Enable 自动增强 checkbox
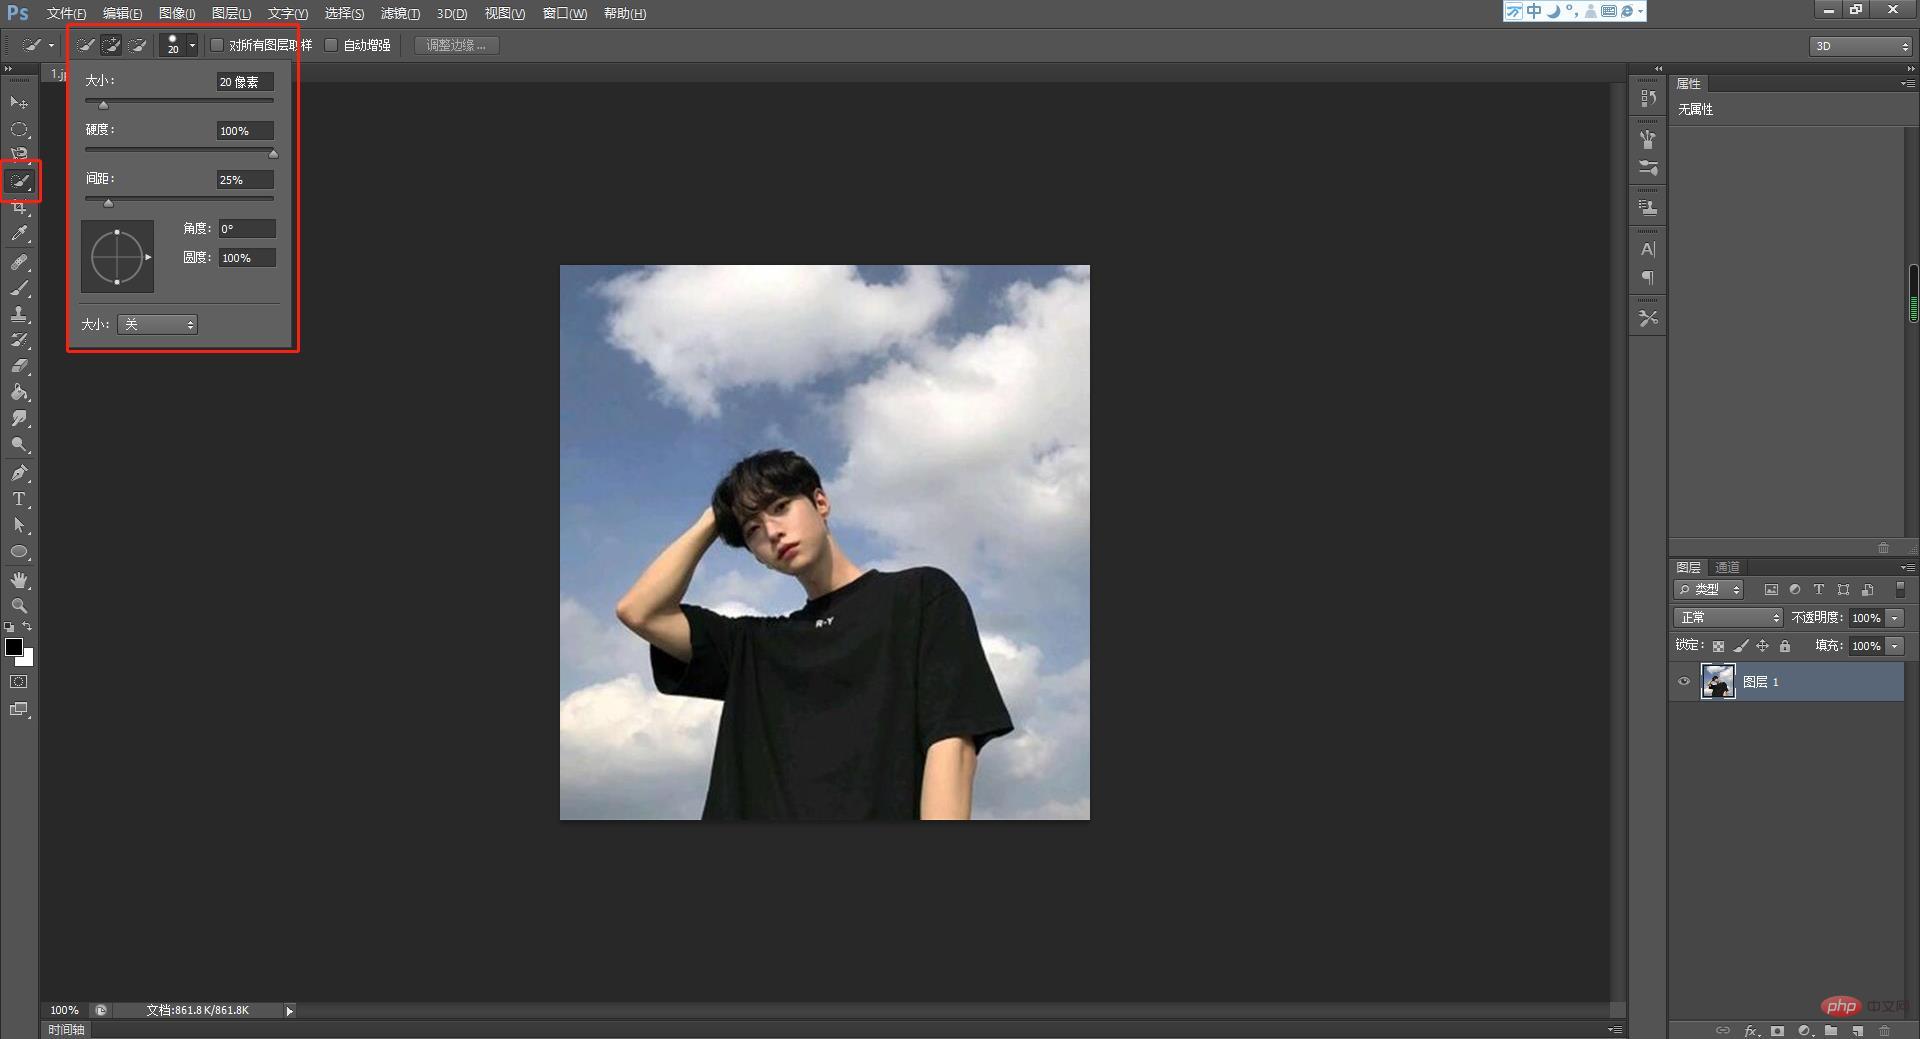The width and height of the screenshot is (1920, 1039). click(331, 45)
